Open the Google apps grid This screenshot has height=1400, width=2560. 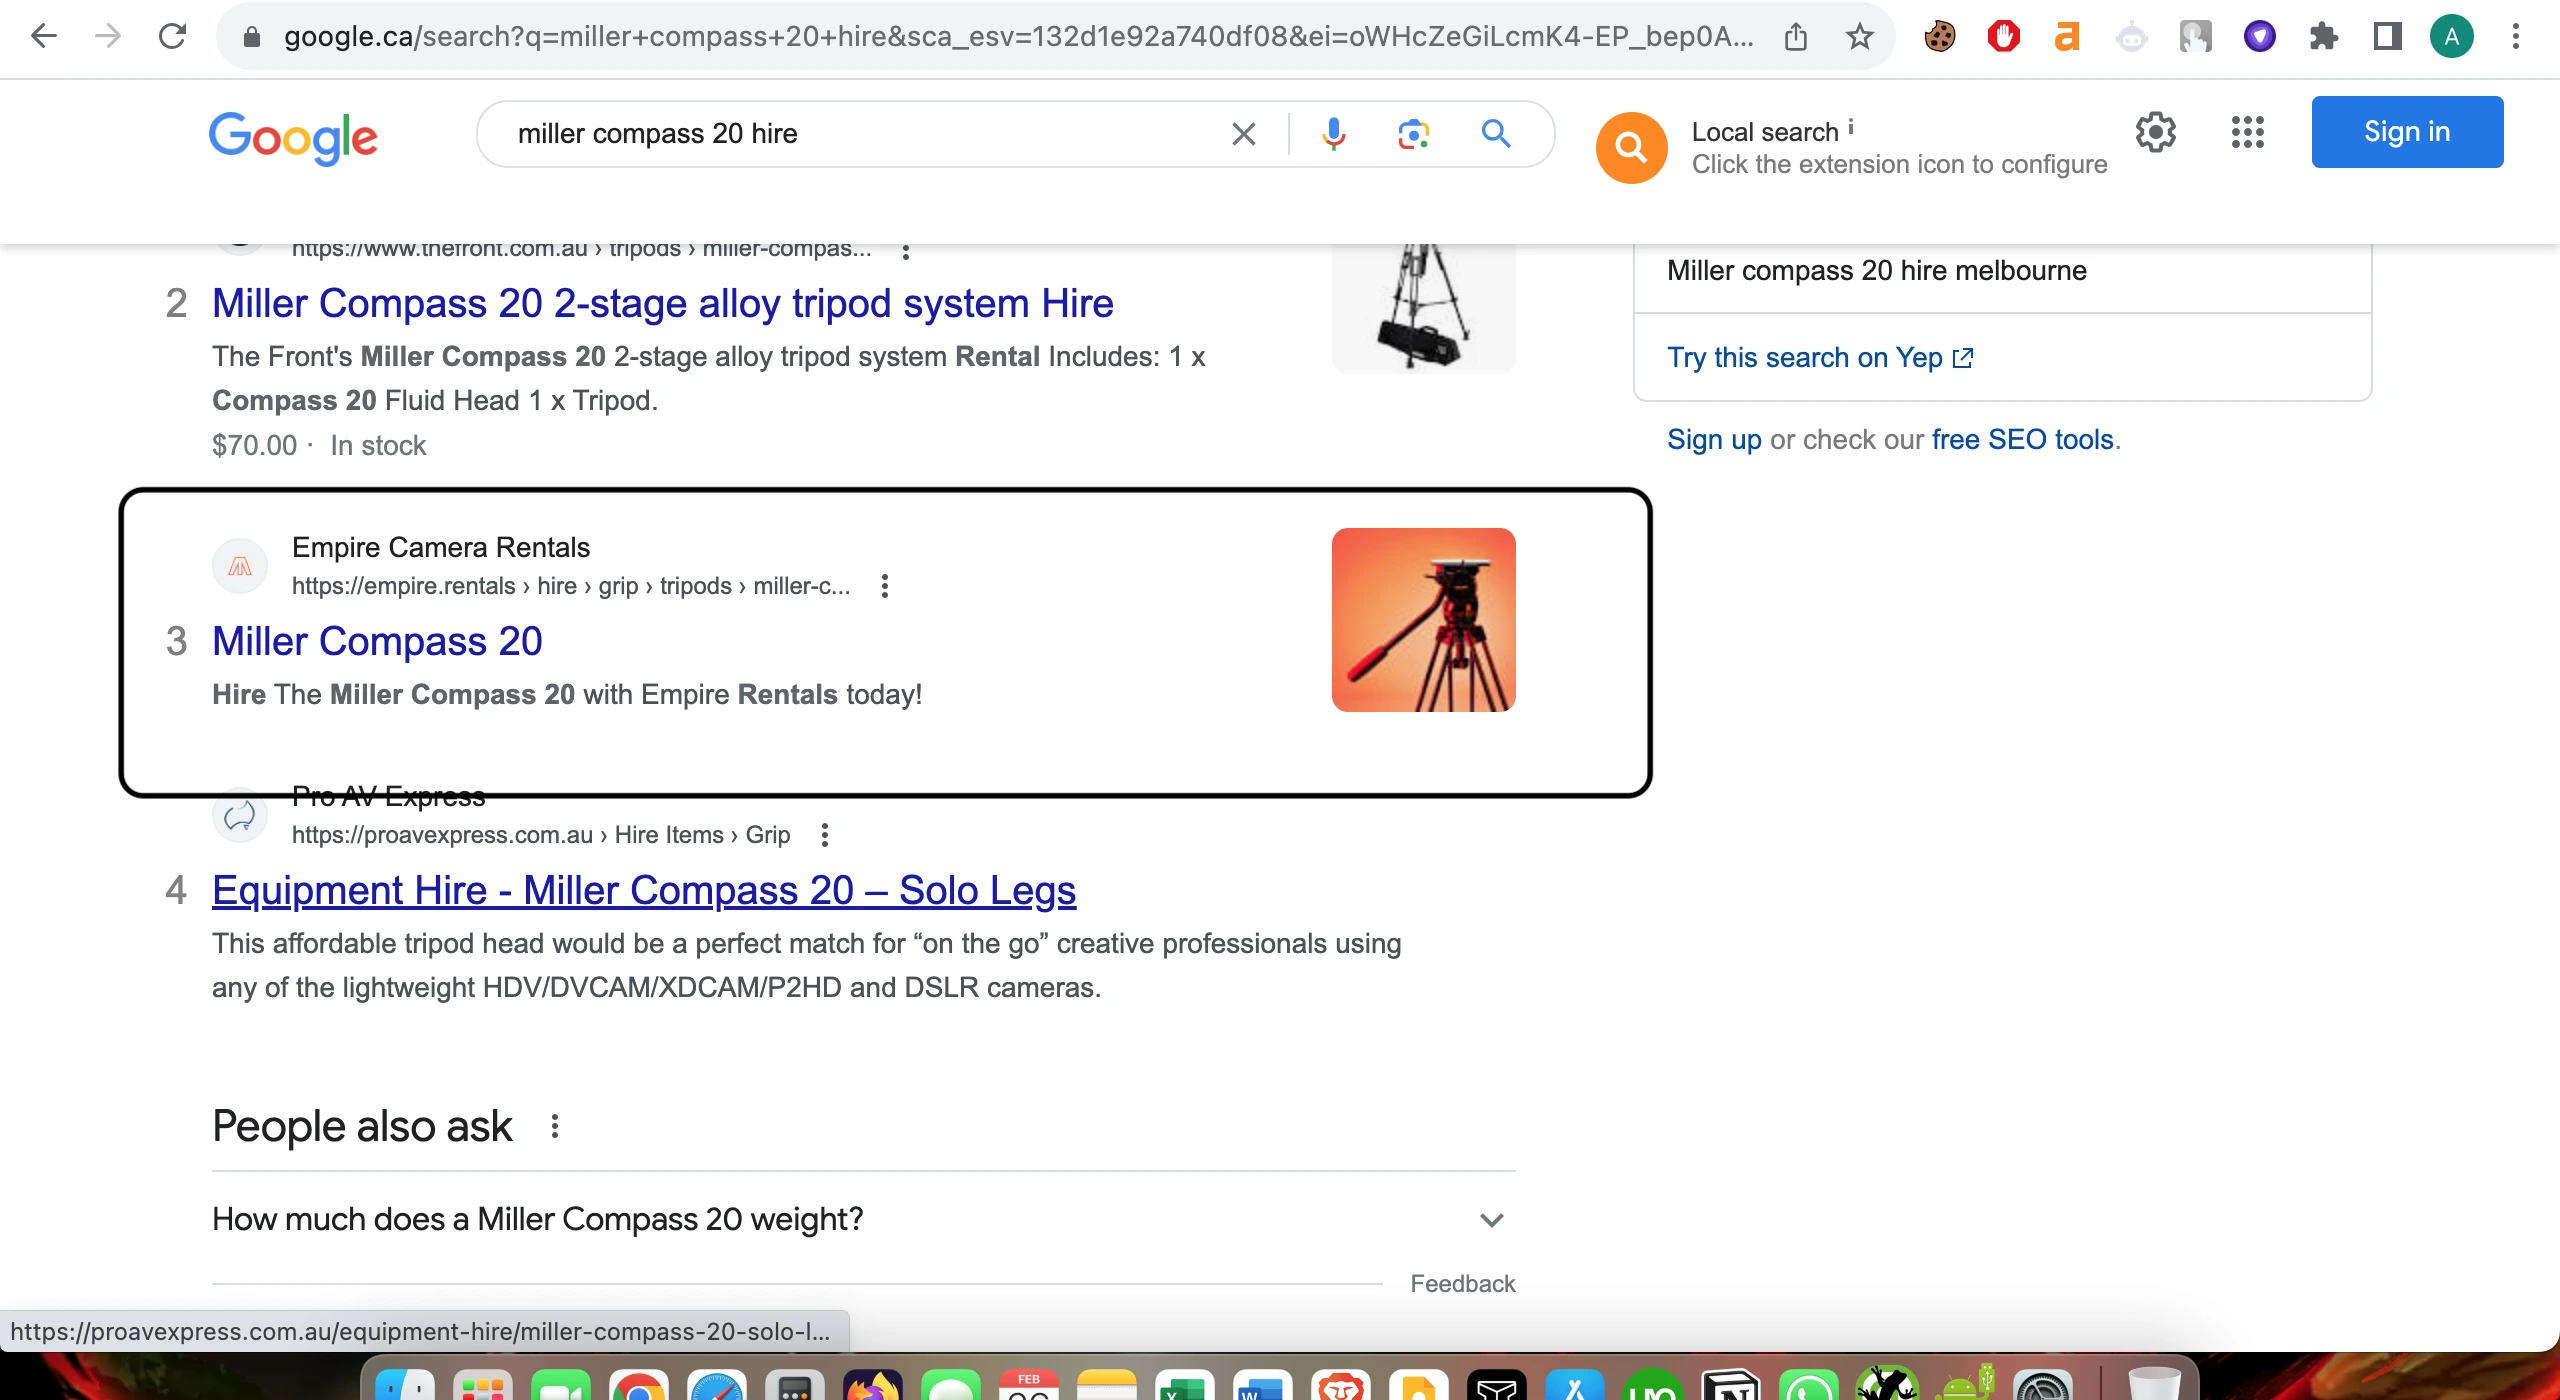2247,132
